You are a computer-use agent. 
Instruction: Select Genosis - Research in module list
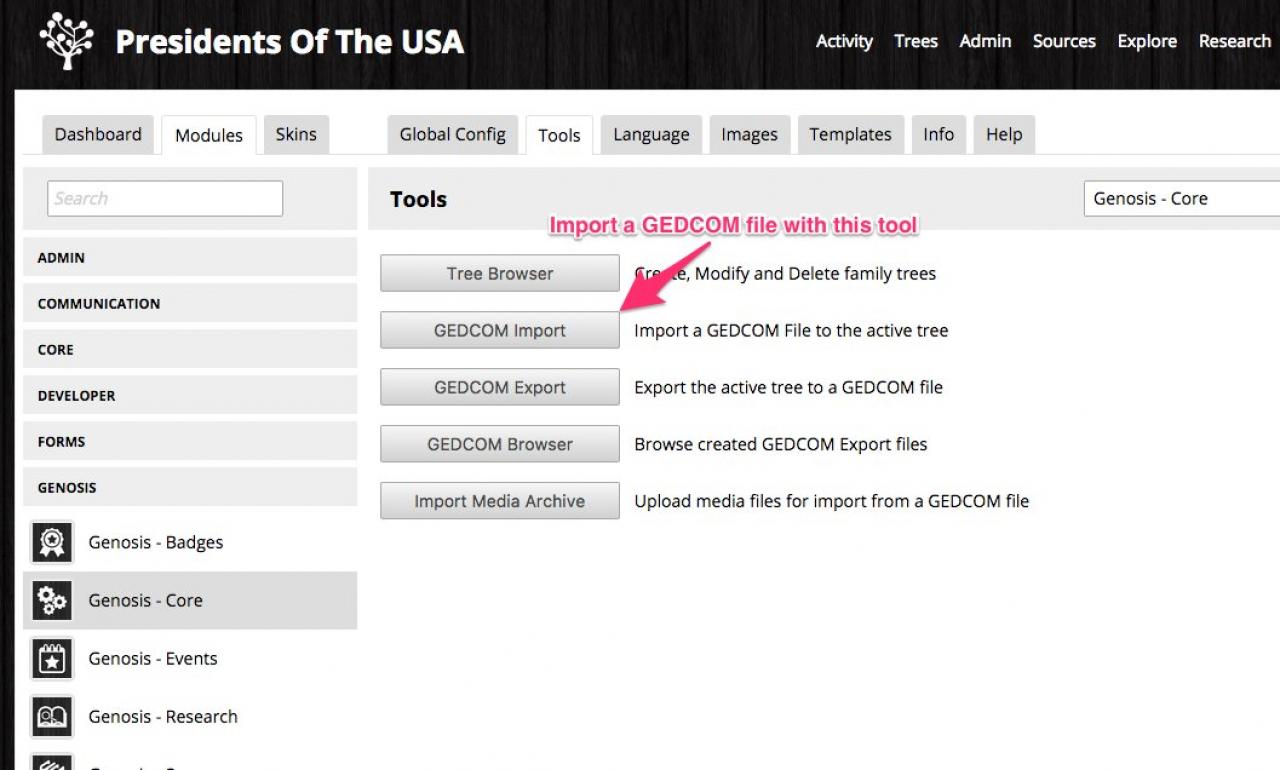pyautogui.click(x=190, y=717)
